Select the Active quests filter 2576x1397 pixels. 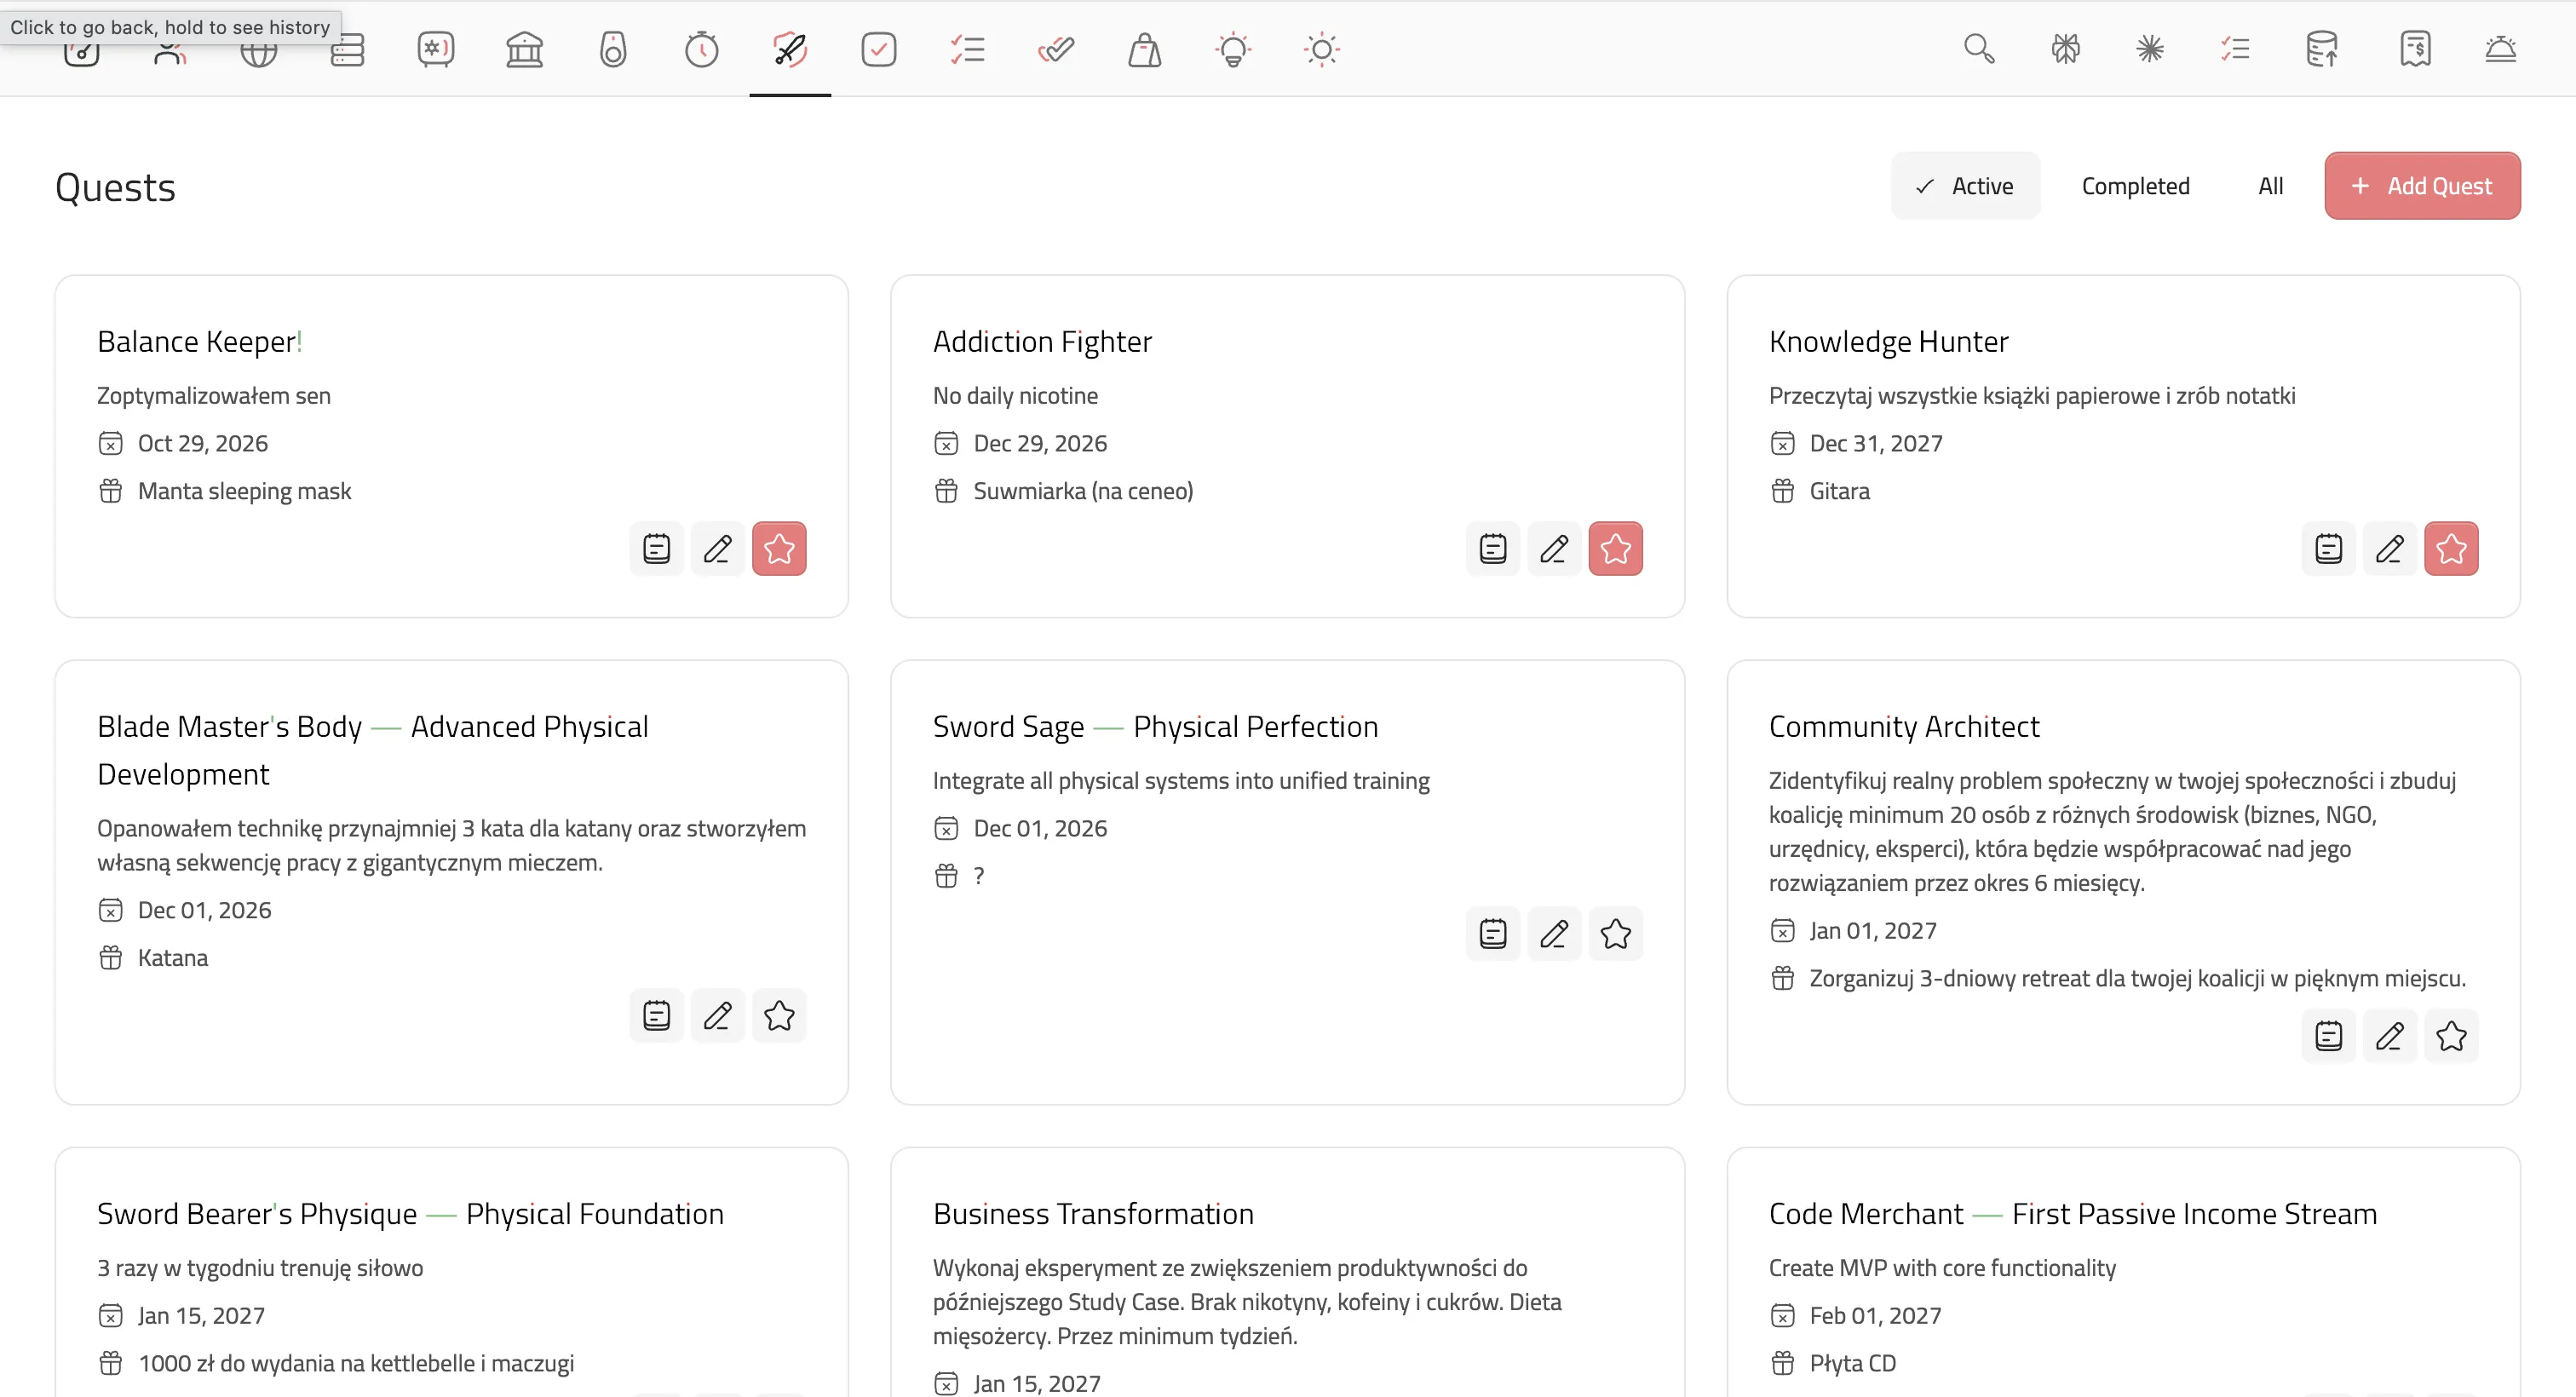click(1965, 186)
